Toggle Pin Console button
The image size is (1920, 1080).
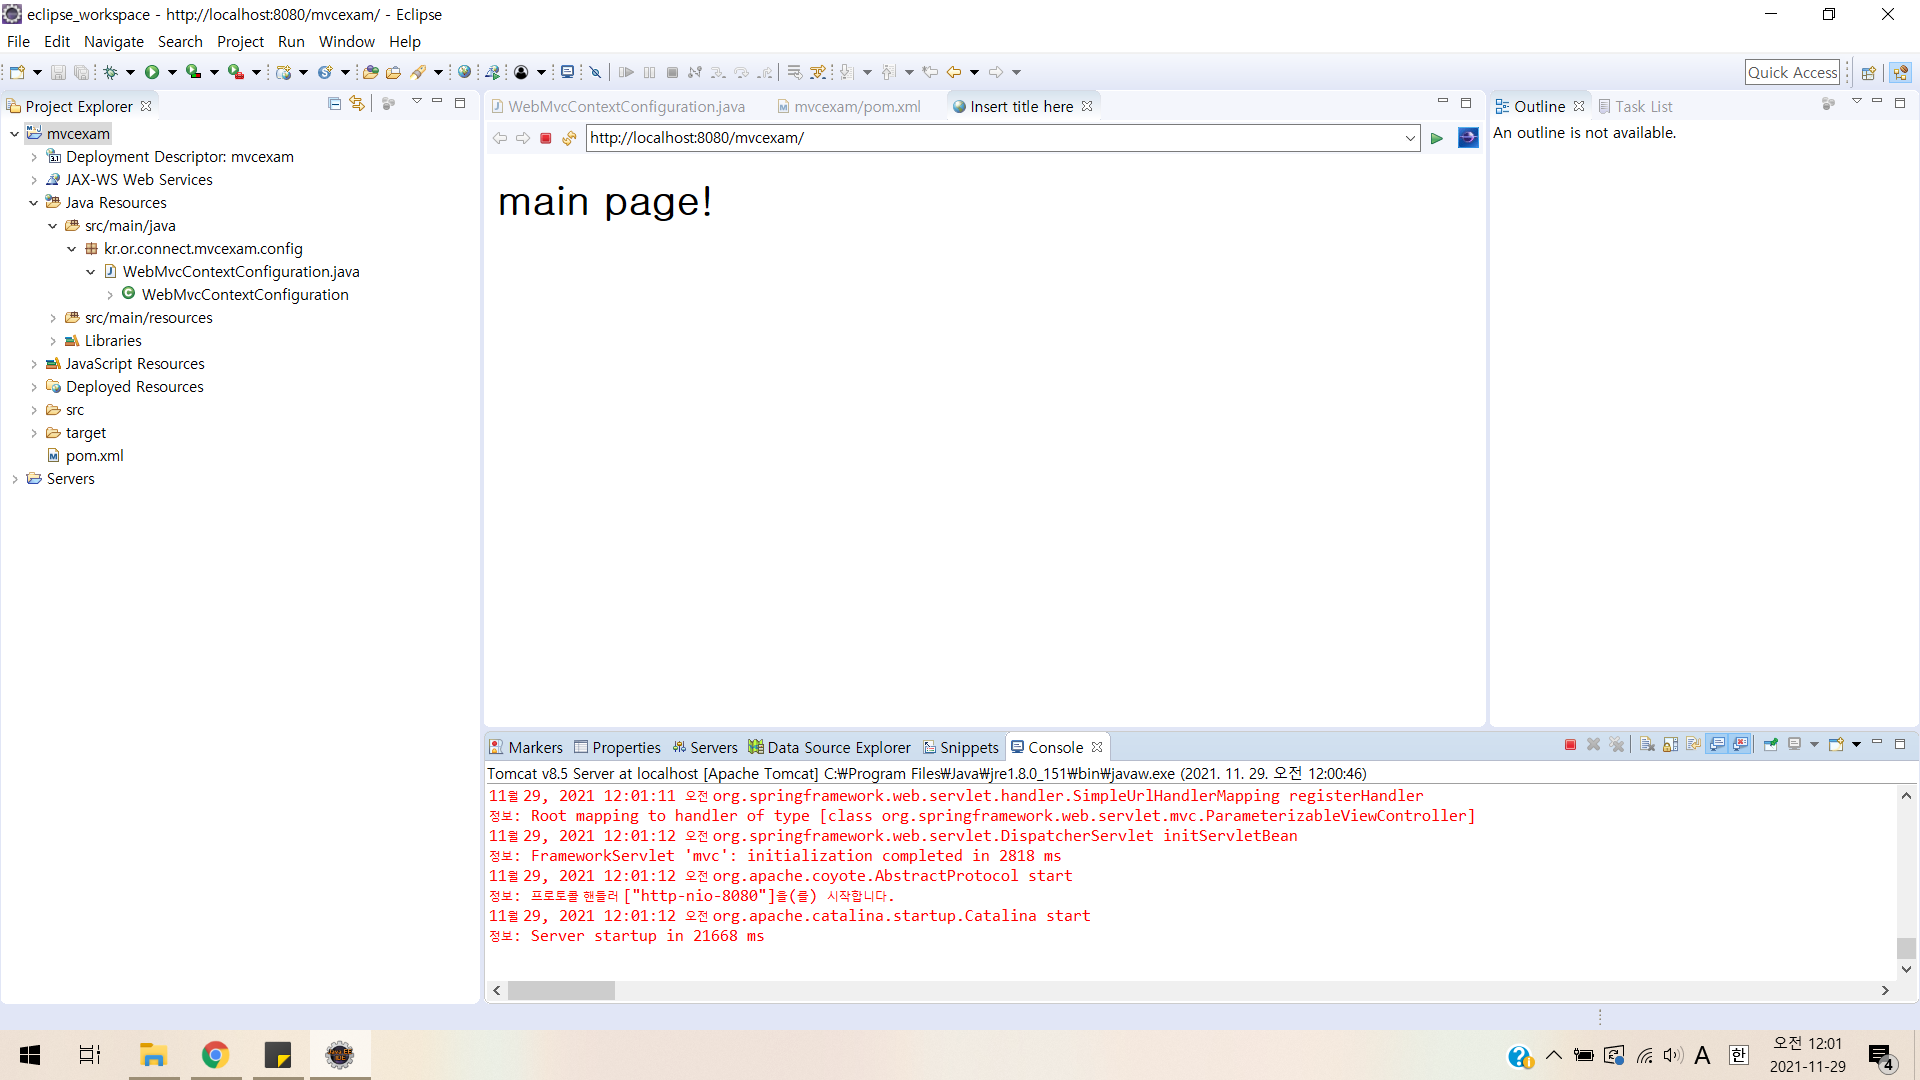click(x=1771, y=744)
